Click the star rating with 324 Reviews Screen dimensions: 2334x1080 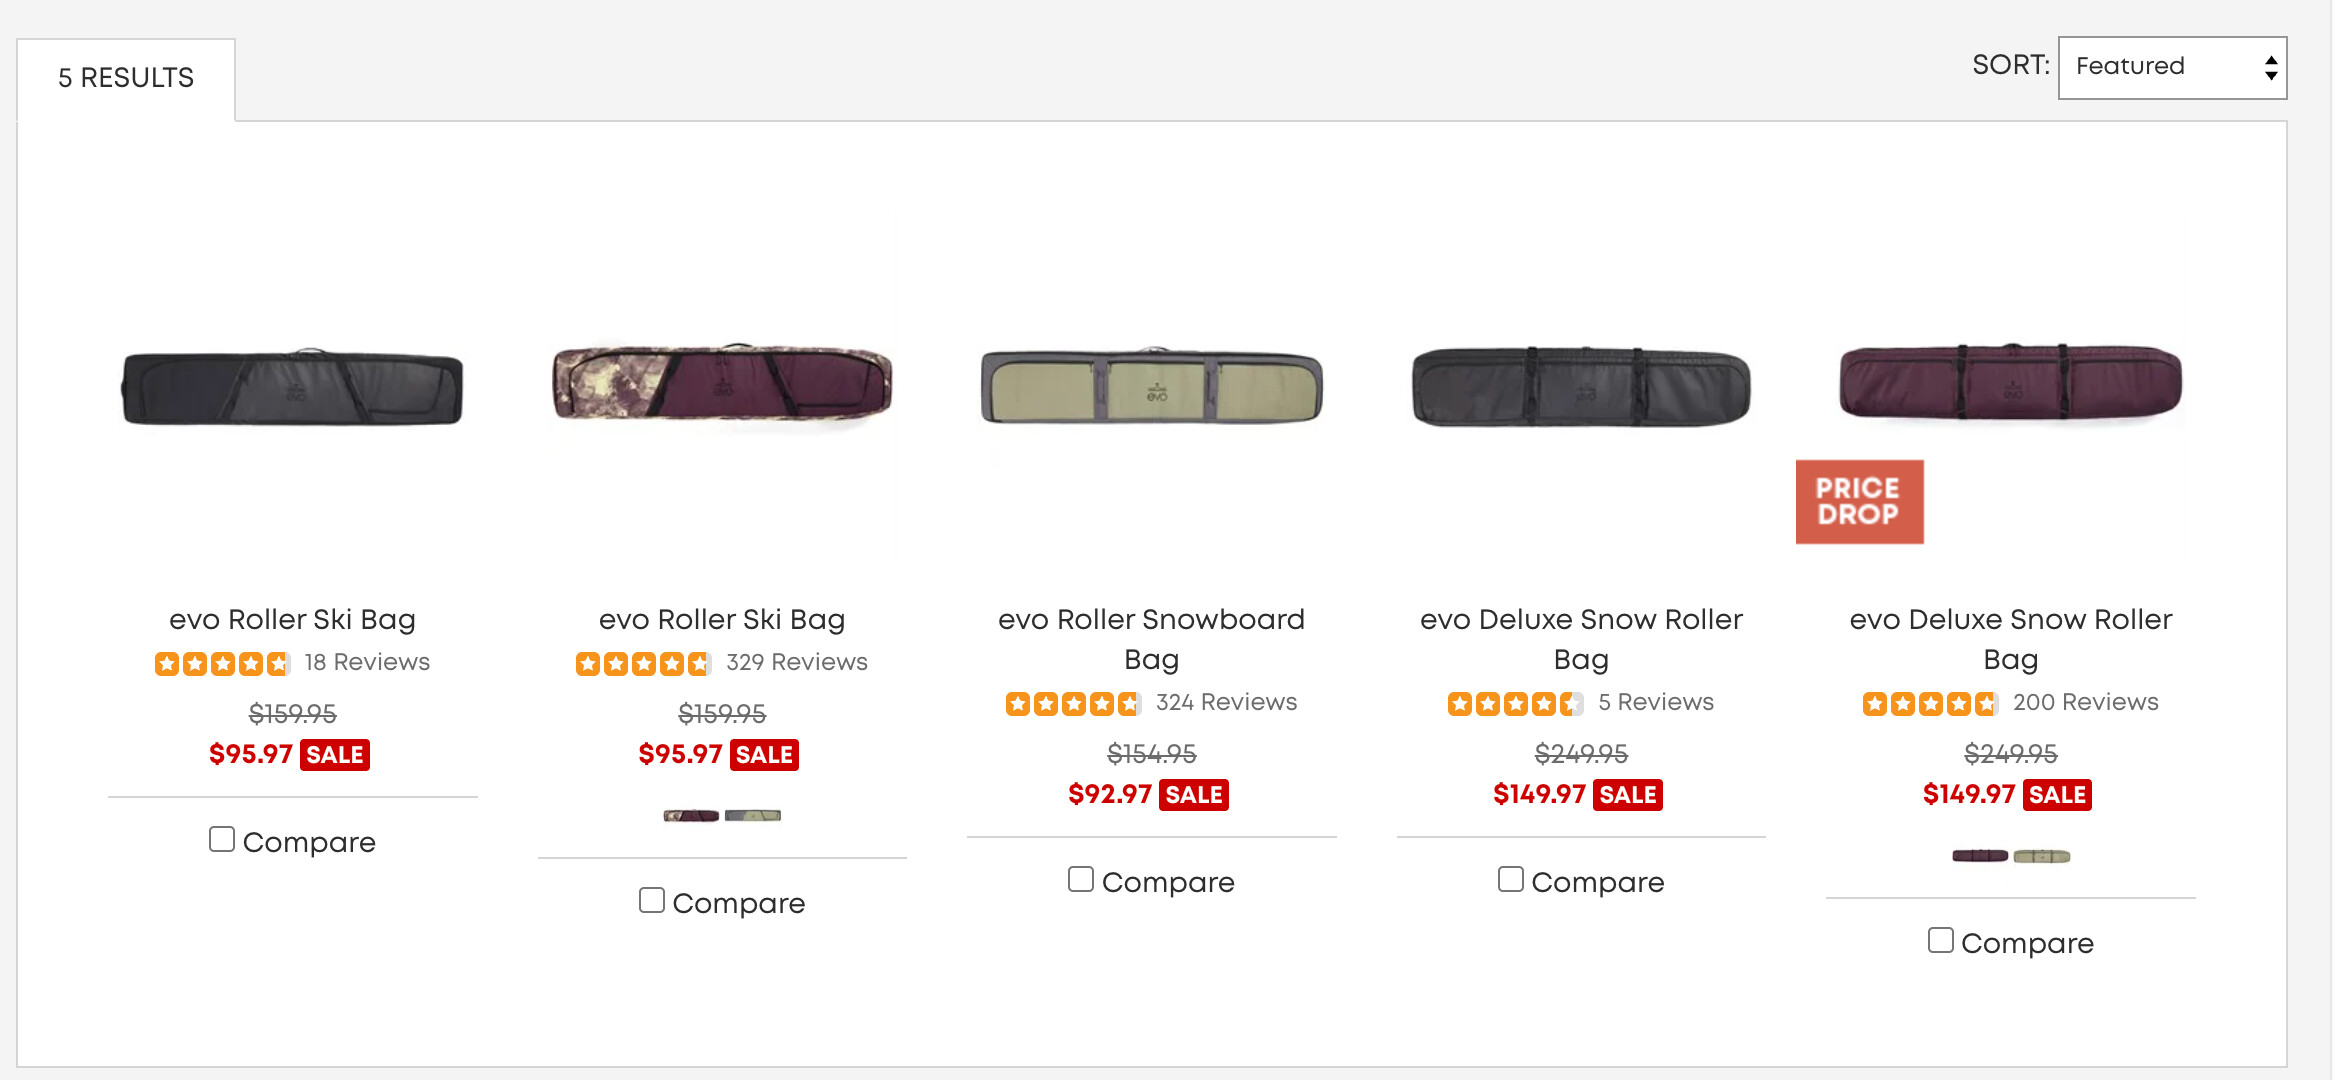1073,703
